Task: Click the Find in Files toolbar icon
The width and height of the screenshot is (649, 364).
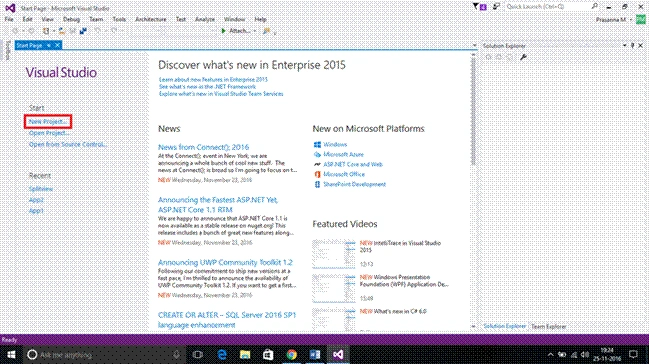Action: 266,31
